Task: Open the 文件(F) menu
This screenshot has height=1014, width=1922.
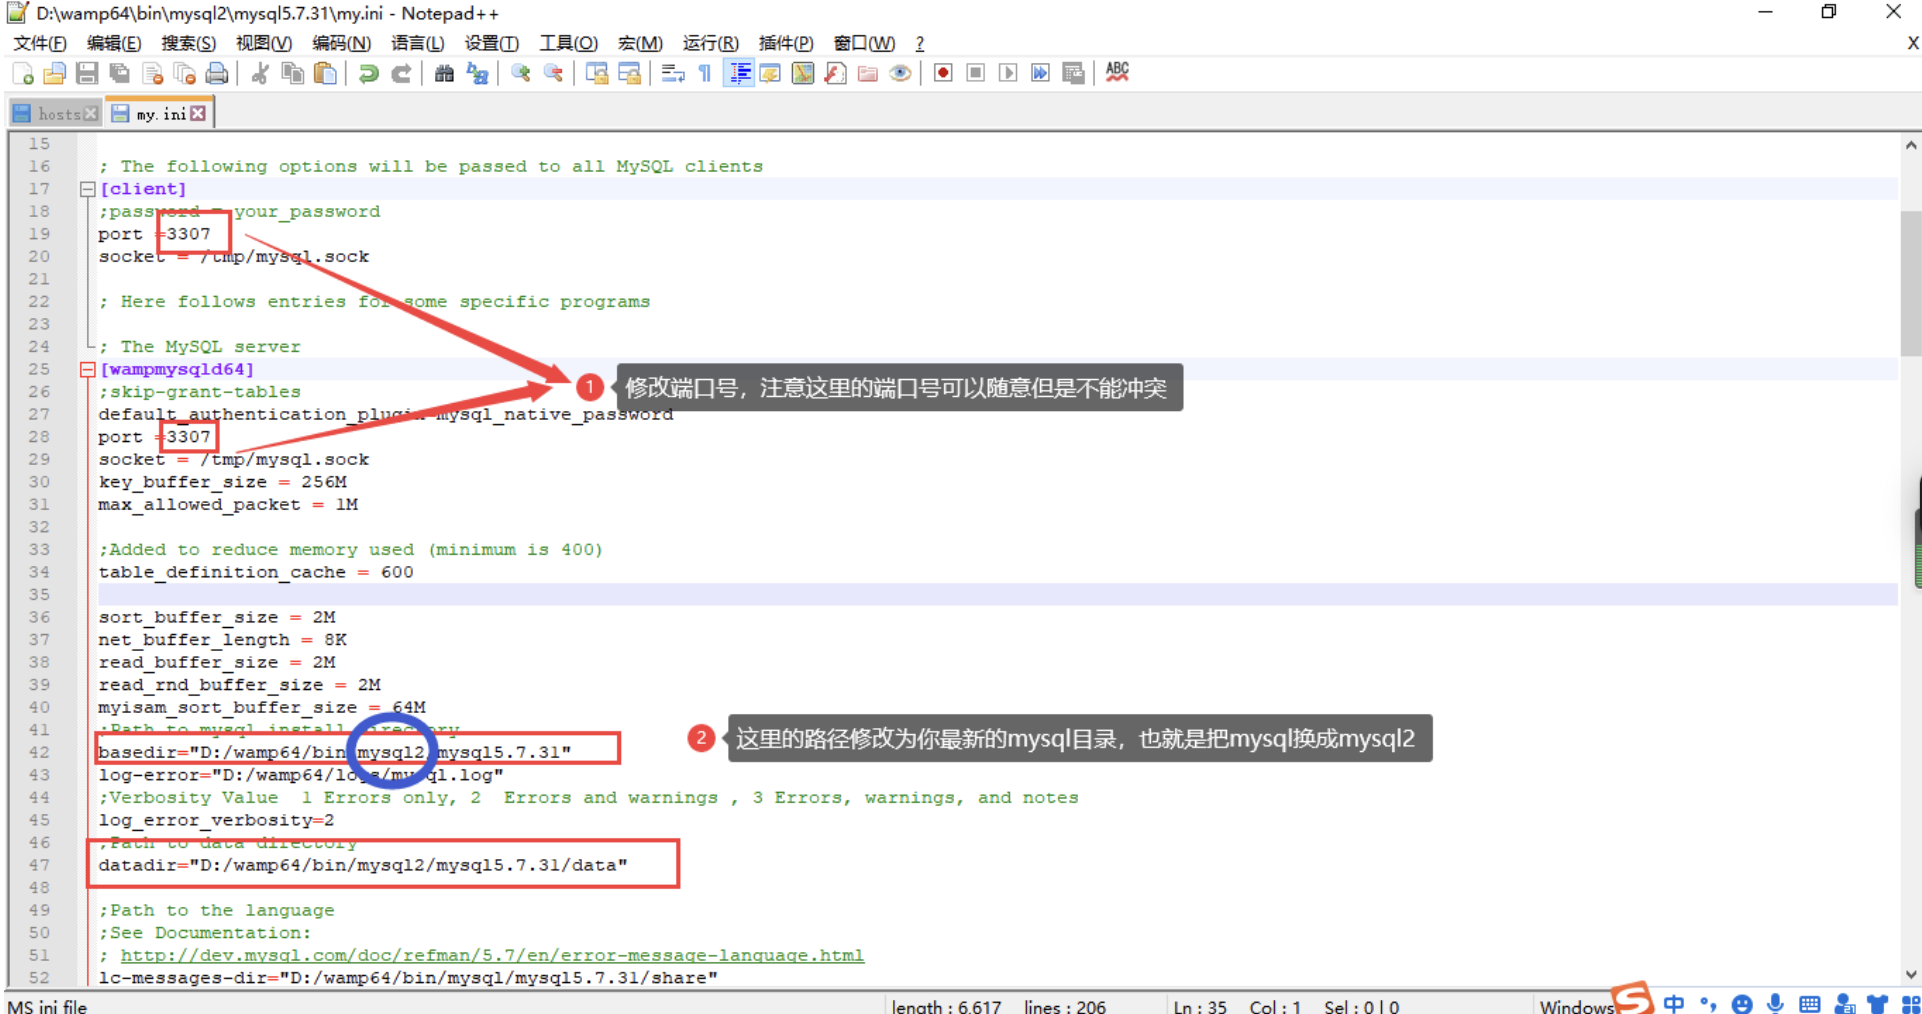Action: [x=39, y=43]
